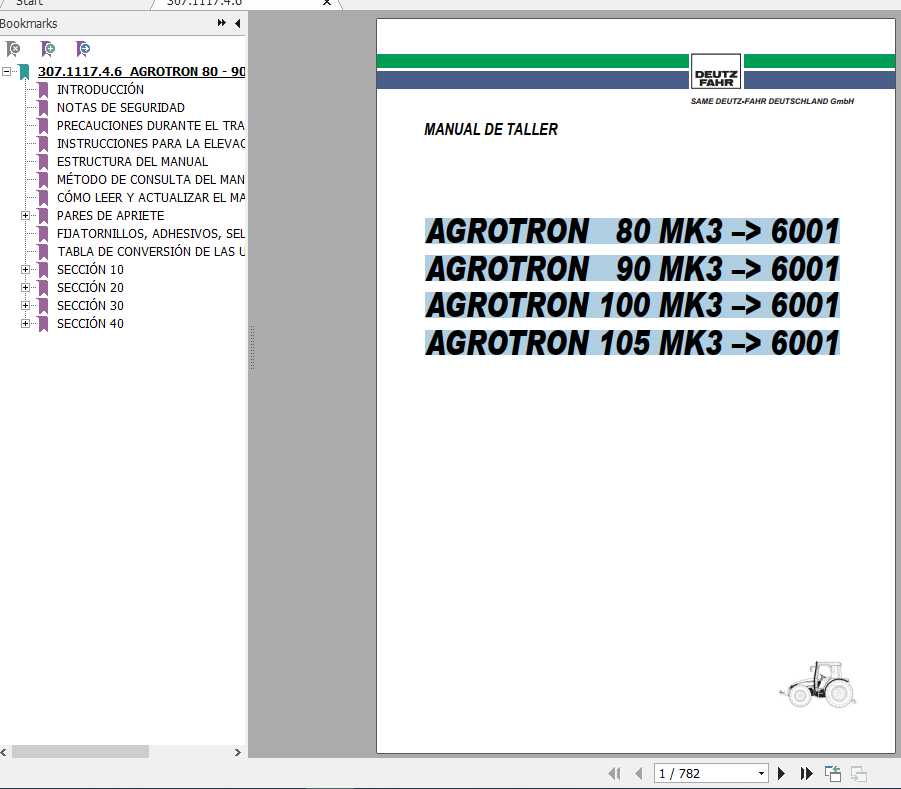
Task: Jump to the last page
Action: 806,773
